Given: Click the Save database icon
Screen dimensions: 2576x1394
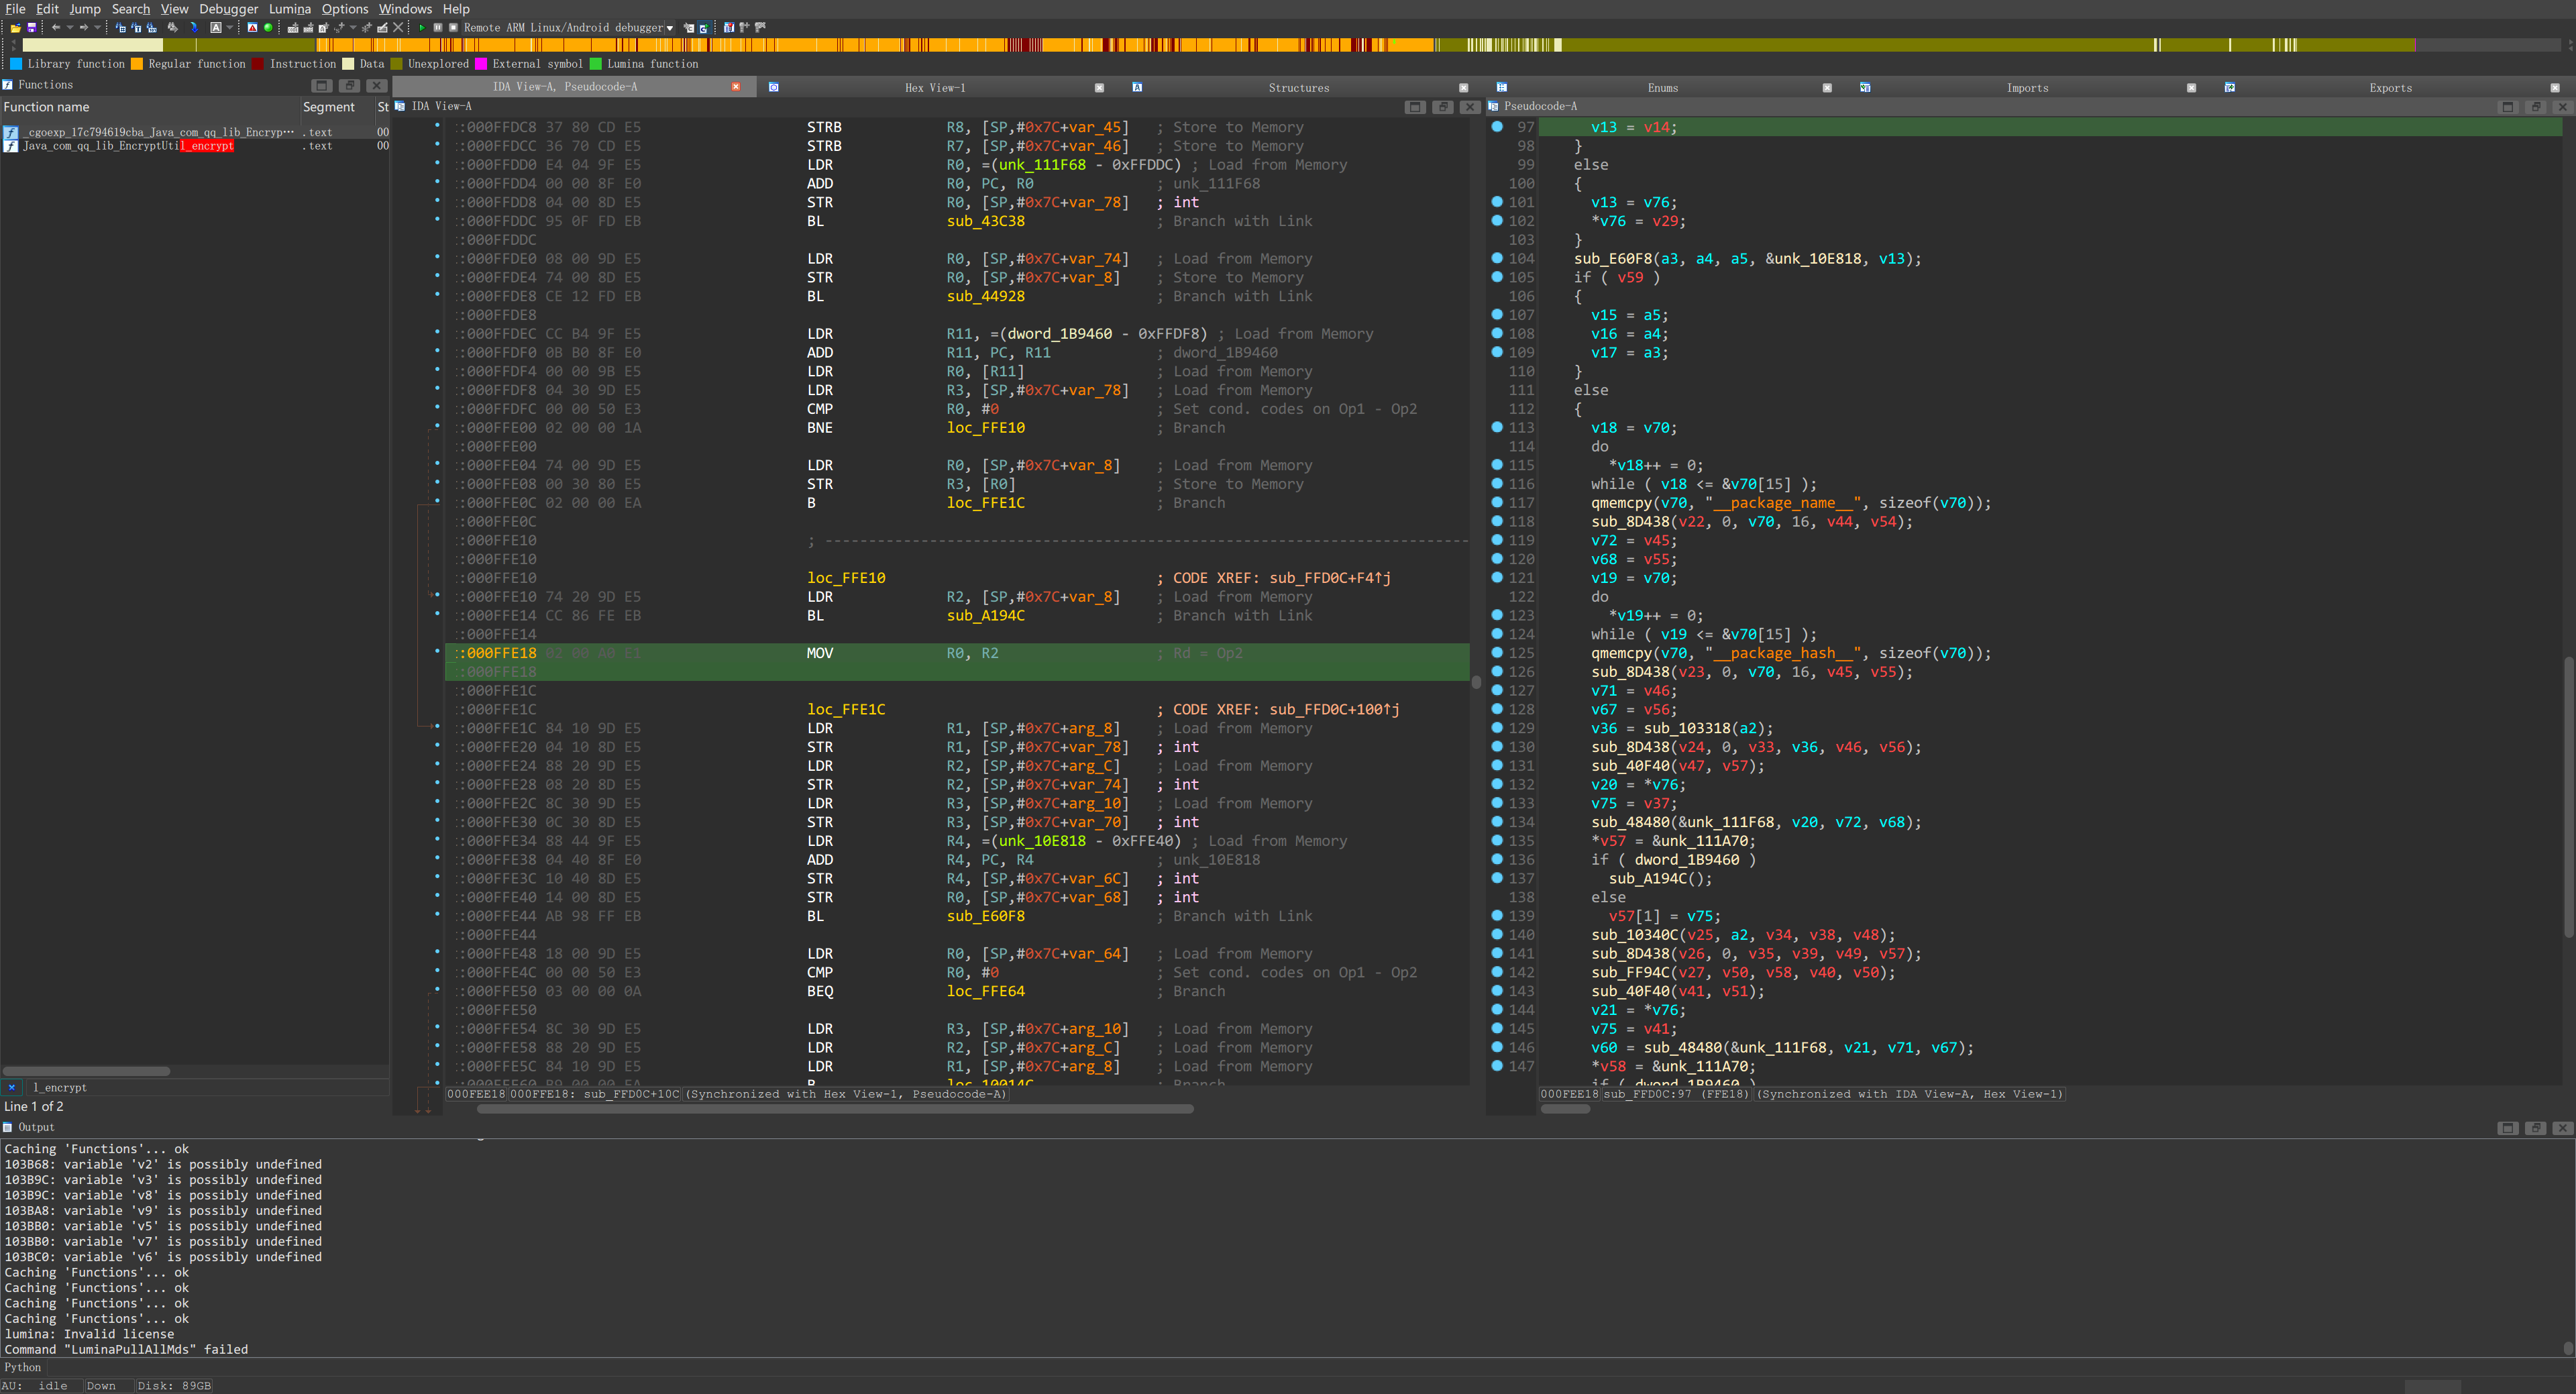Looking at the screenshot, I should (x=32, y=28).
